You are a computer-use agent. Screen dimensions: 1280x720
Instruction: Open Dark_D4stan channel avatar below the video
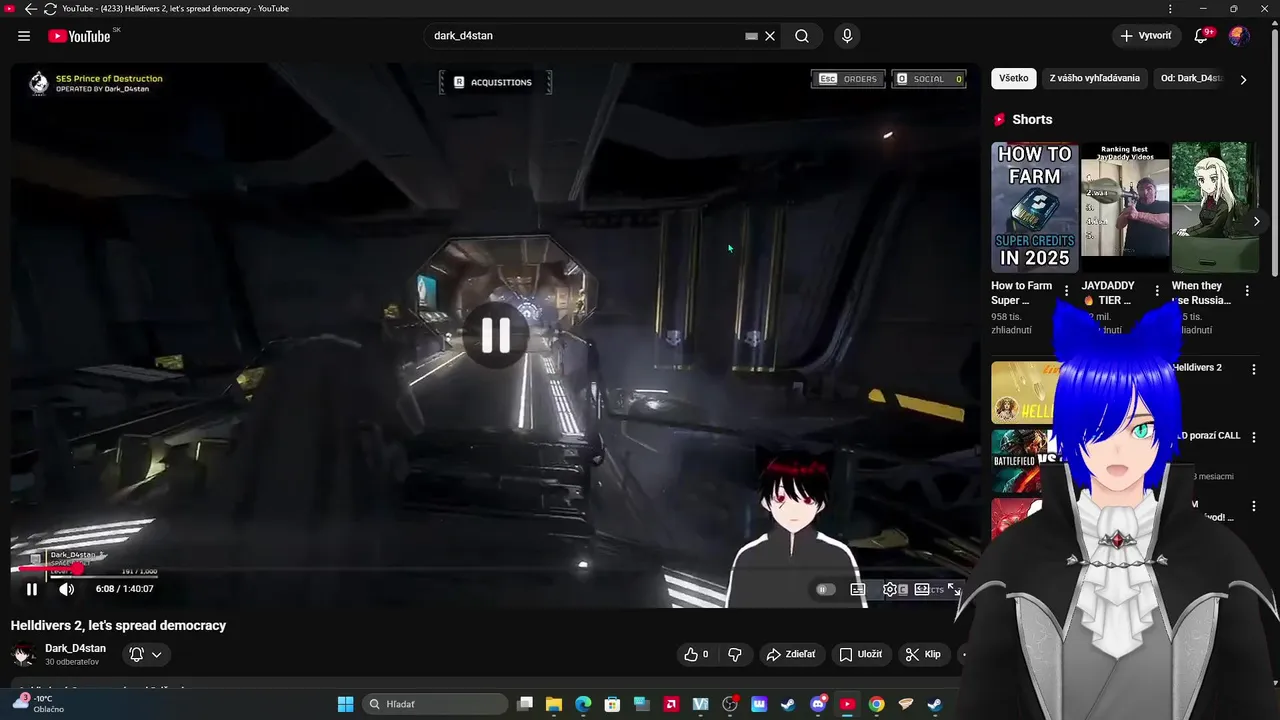tap(23, 654)
